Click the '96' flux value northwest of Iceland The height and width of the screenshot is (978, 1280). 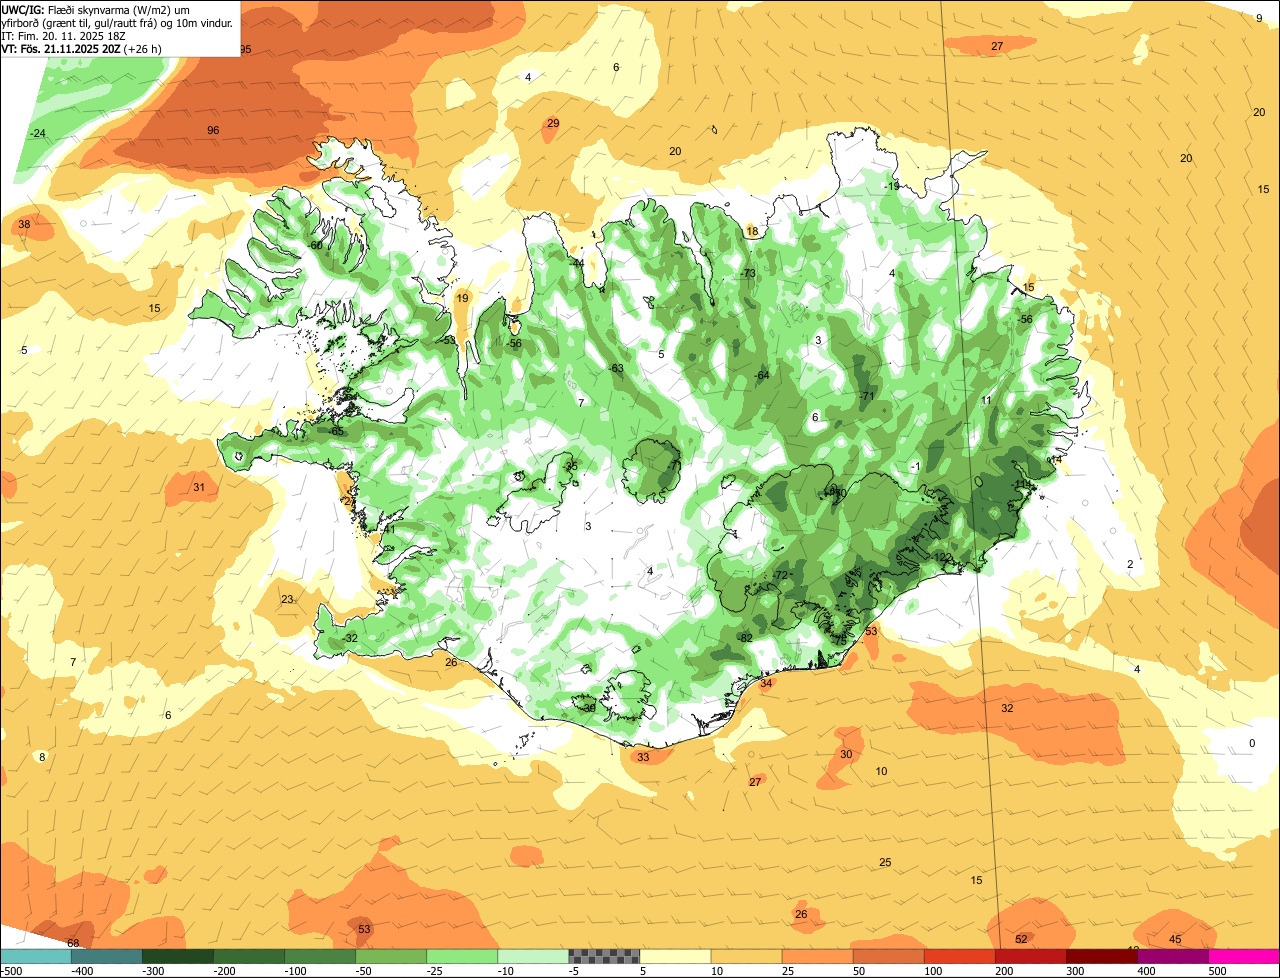click(x=213, y=130)
